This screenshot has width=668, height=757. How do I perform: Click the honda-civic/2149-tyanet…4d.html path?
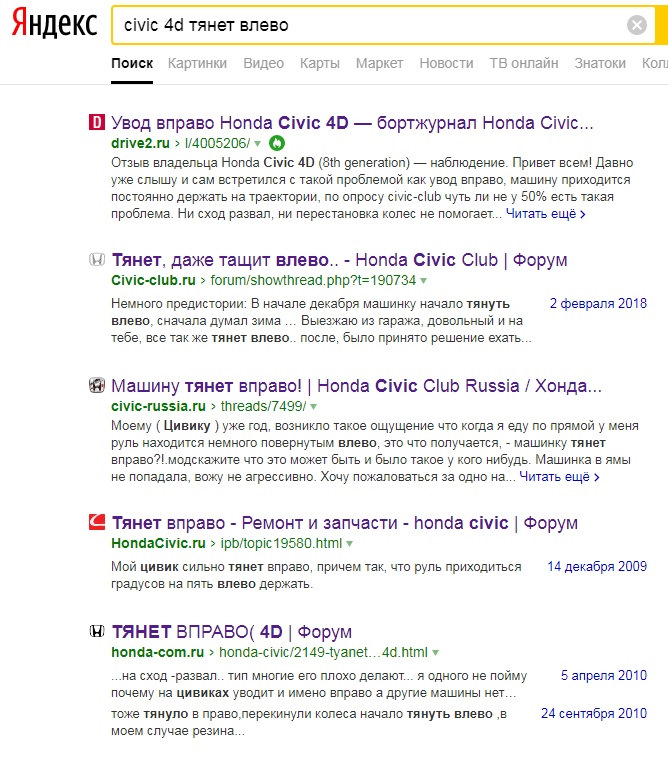tap(323, 653)
